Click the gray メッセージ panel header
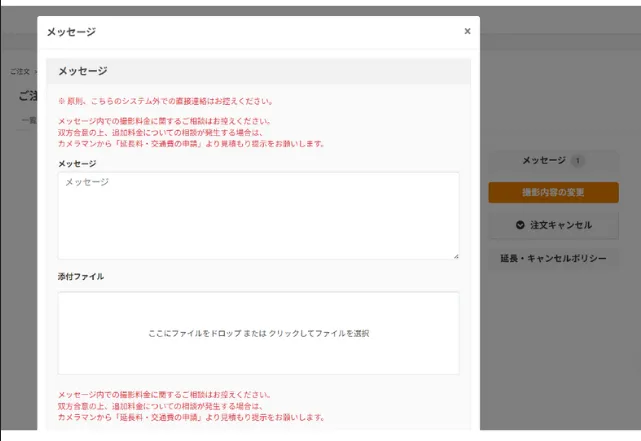This screenshot has height=441, width=641. click(x=258, y=71)
